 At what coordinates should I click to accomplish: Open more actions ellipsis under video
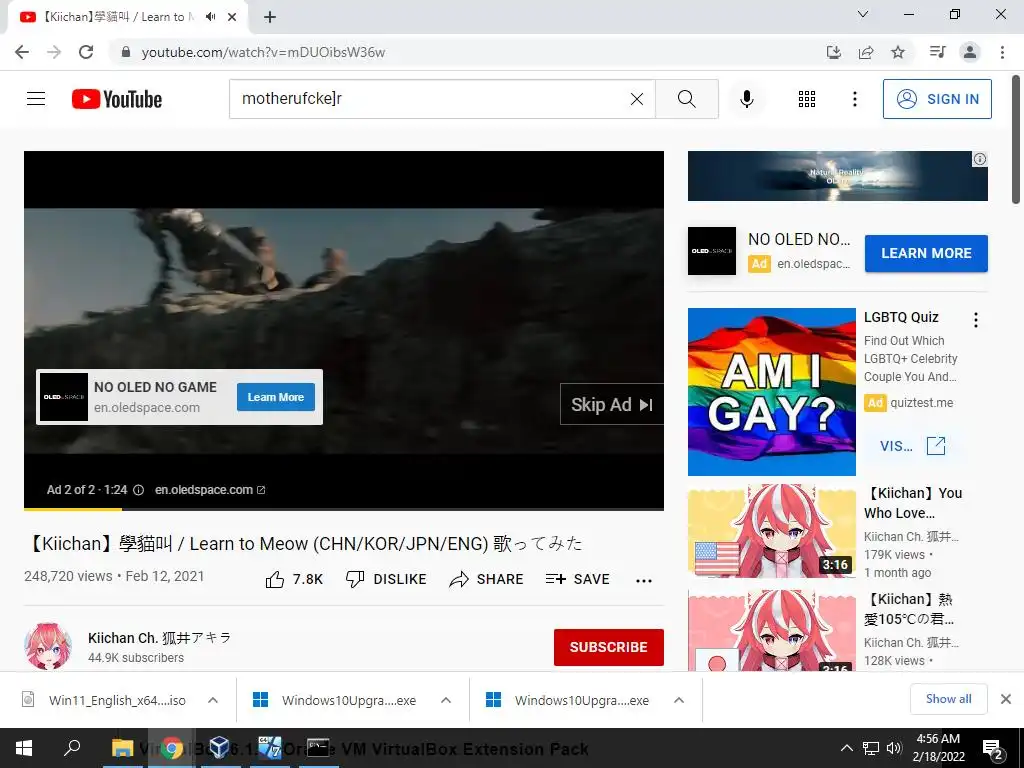[644, 581]
